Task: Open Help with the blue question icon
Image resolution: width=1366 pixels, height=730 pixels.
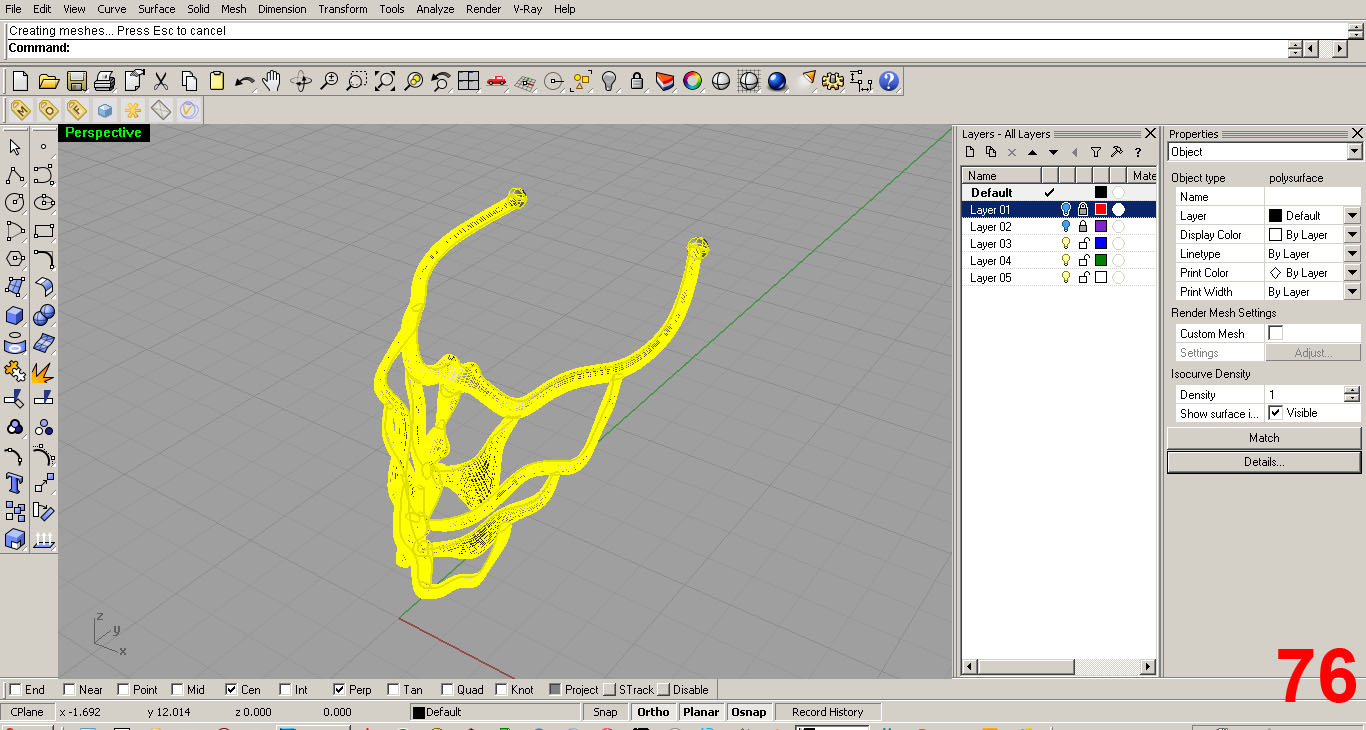Action: 889,81
